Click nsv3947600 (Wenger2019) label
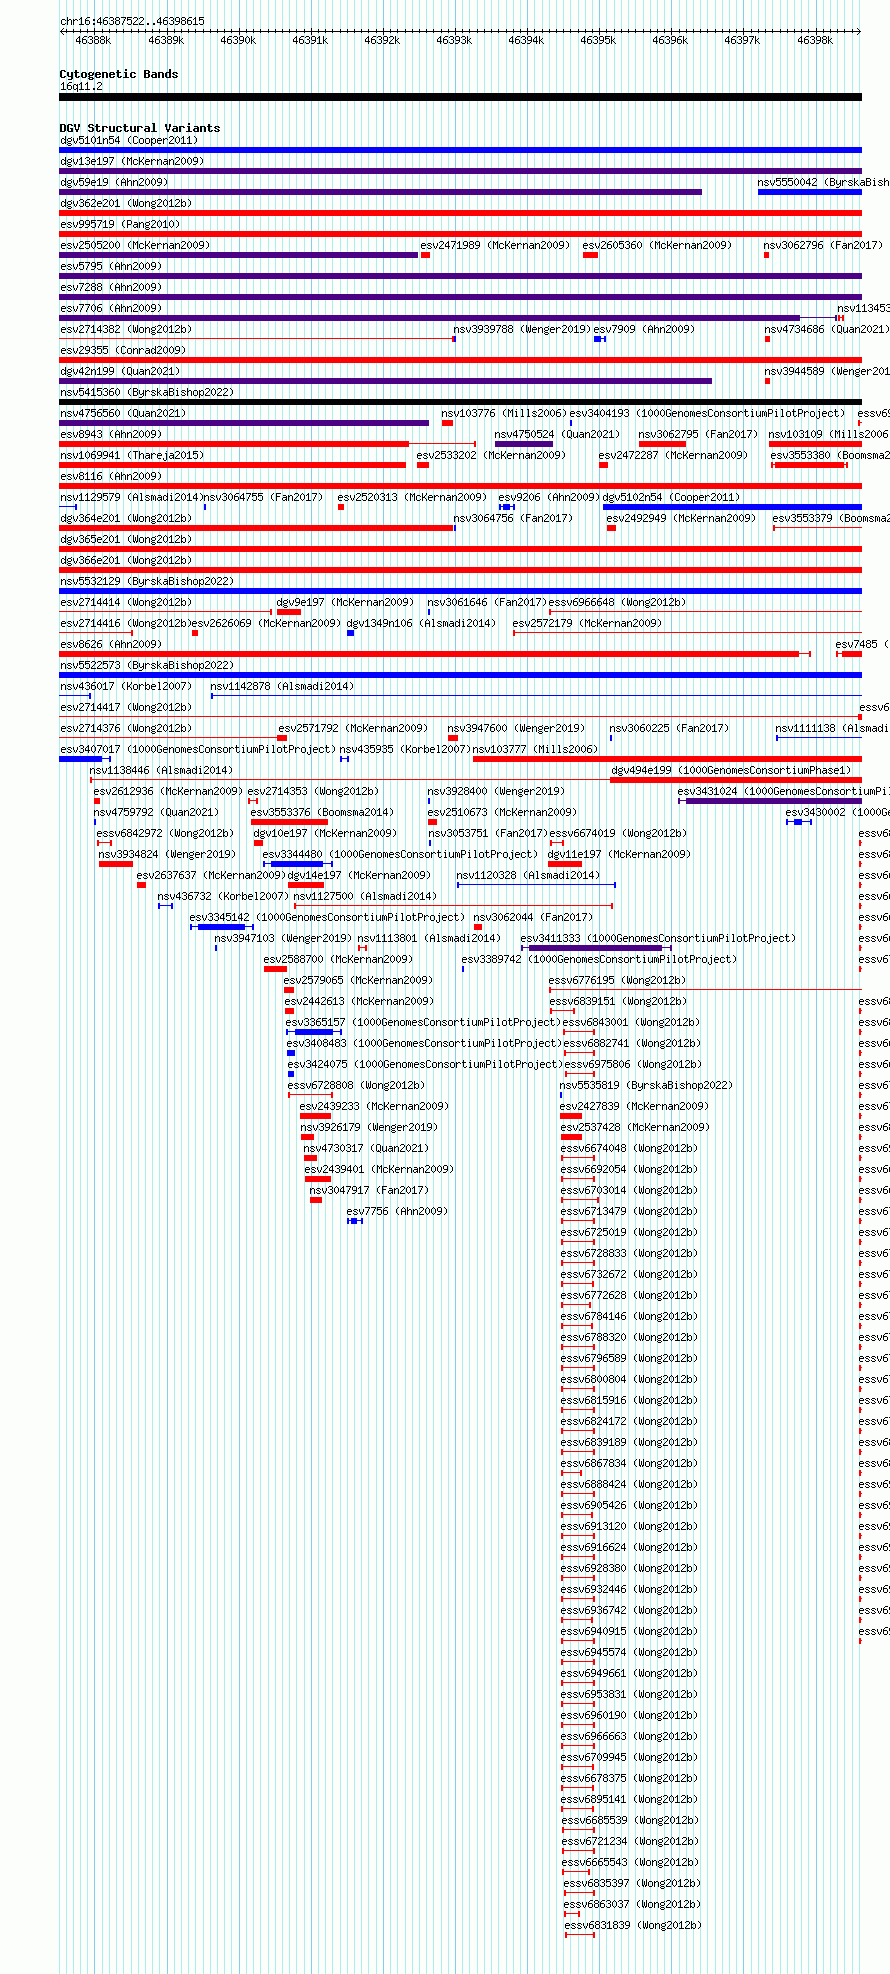Image resolution: width=890 pixels, height=1974 pixels. [x=516, y=728]
